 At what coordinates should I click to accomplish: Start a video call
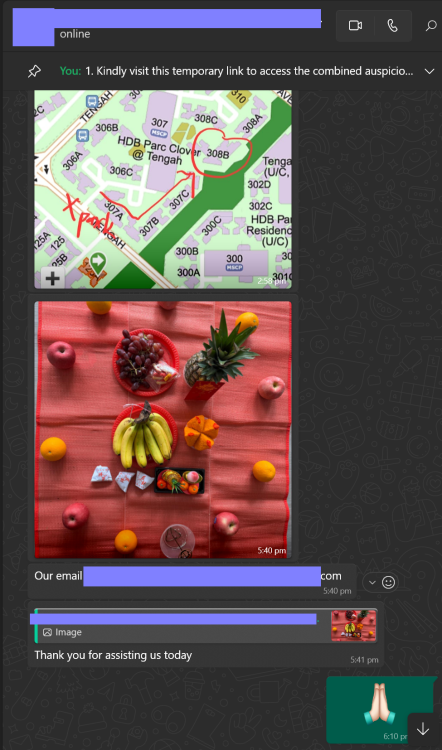pos(355,26)
